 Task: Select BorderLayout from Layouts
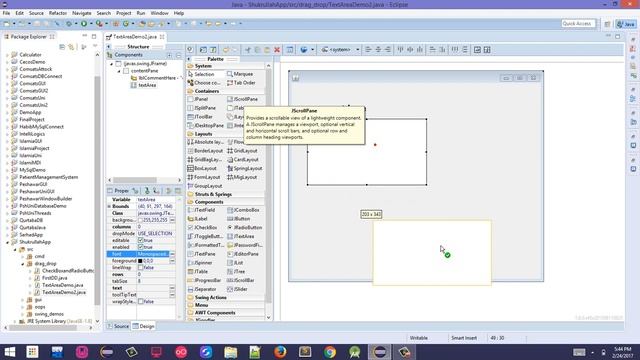[x=205, y=151]
